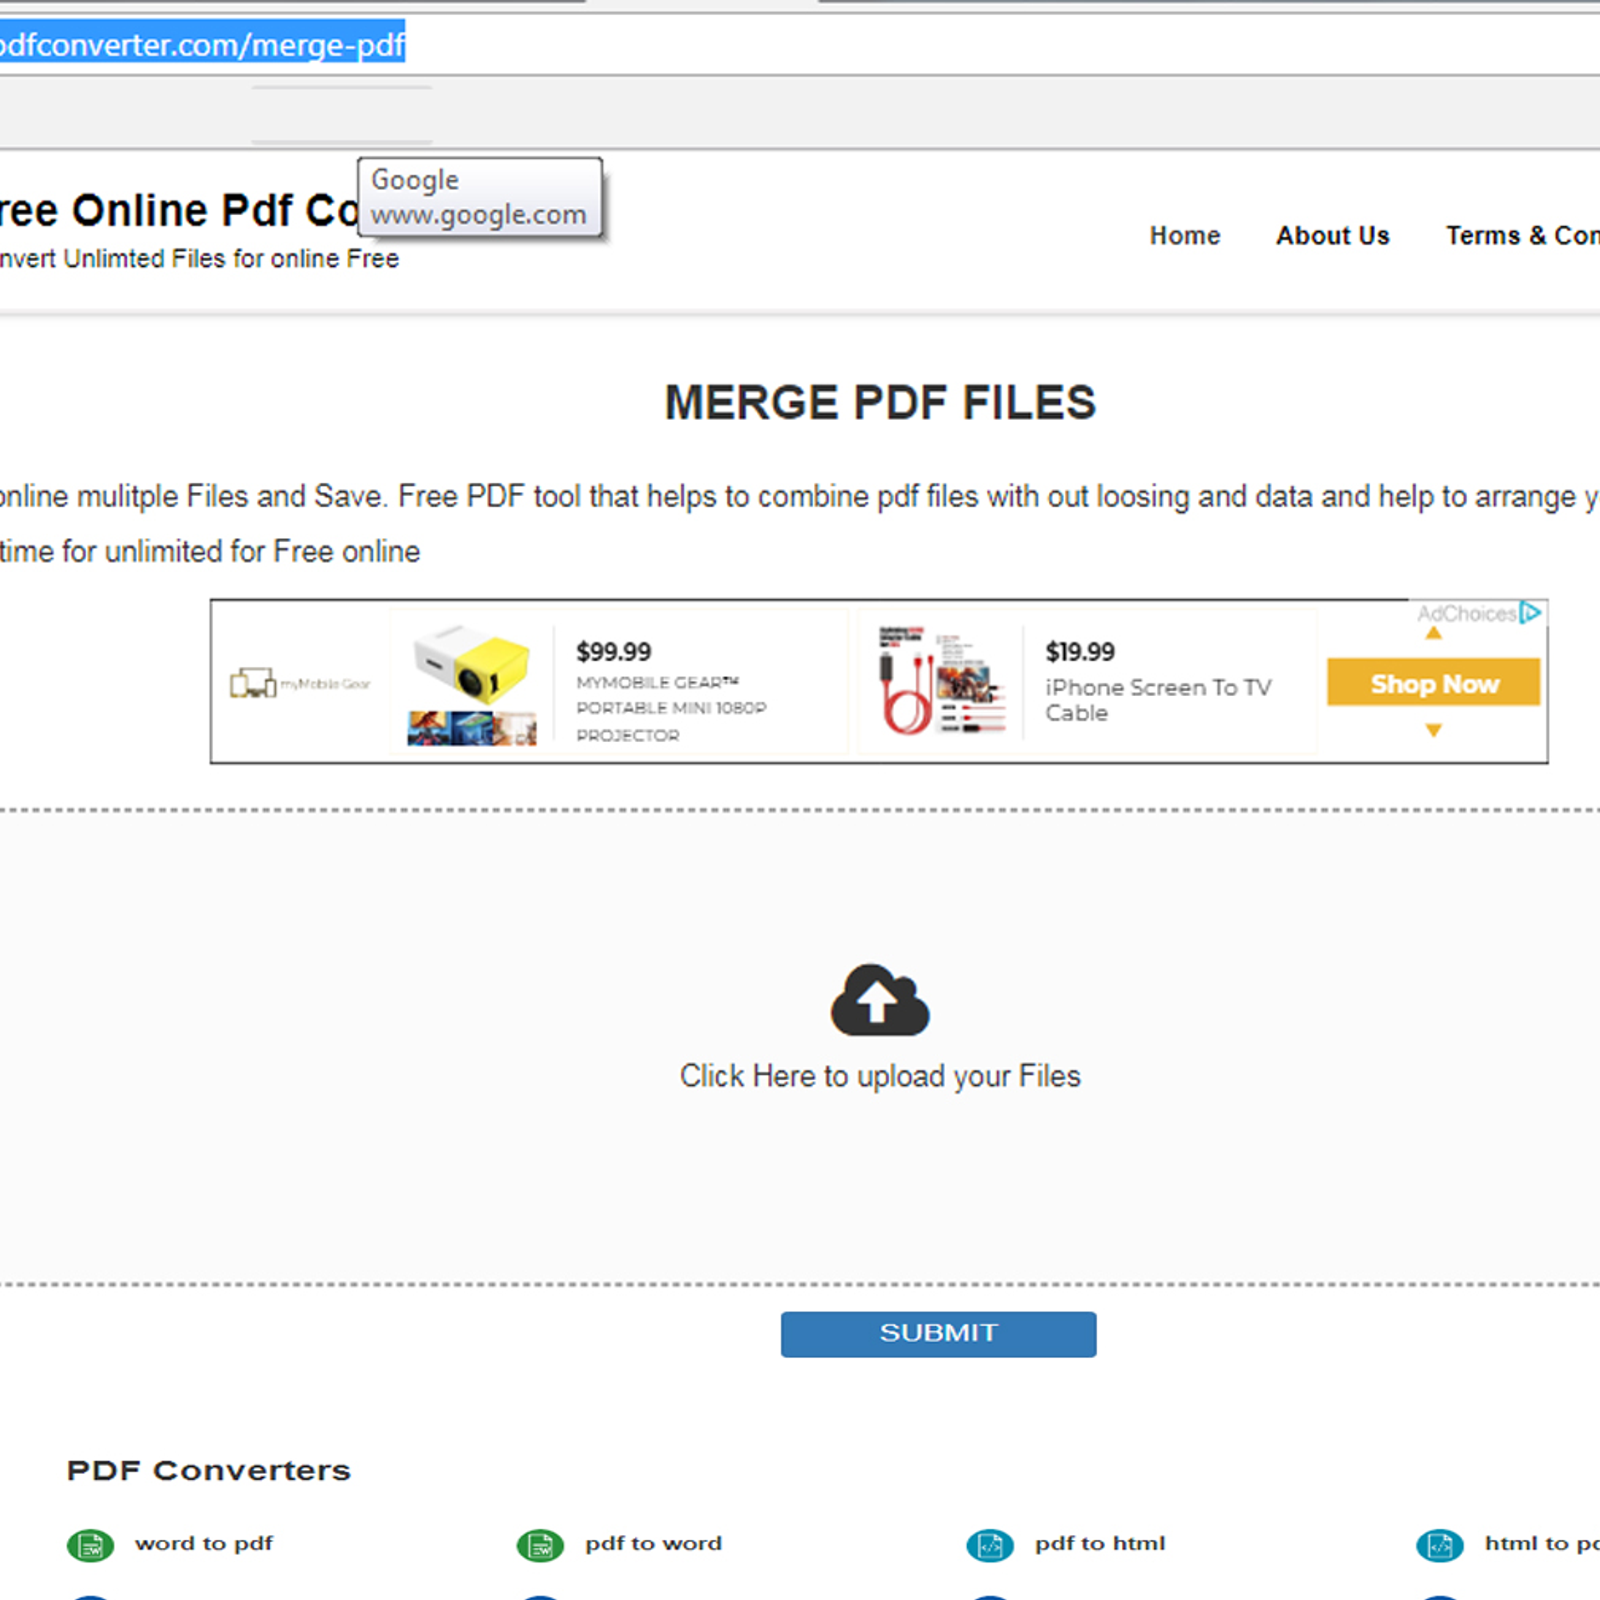
Task: Click the Shop Now button in the ad
Action: click(1434, 683)
